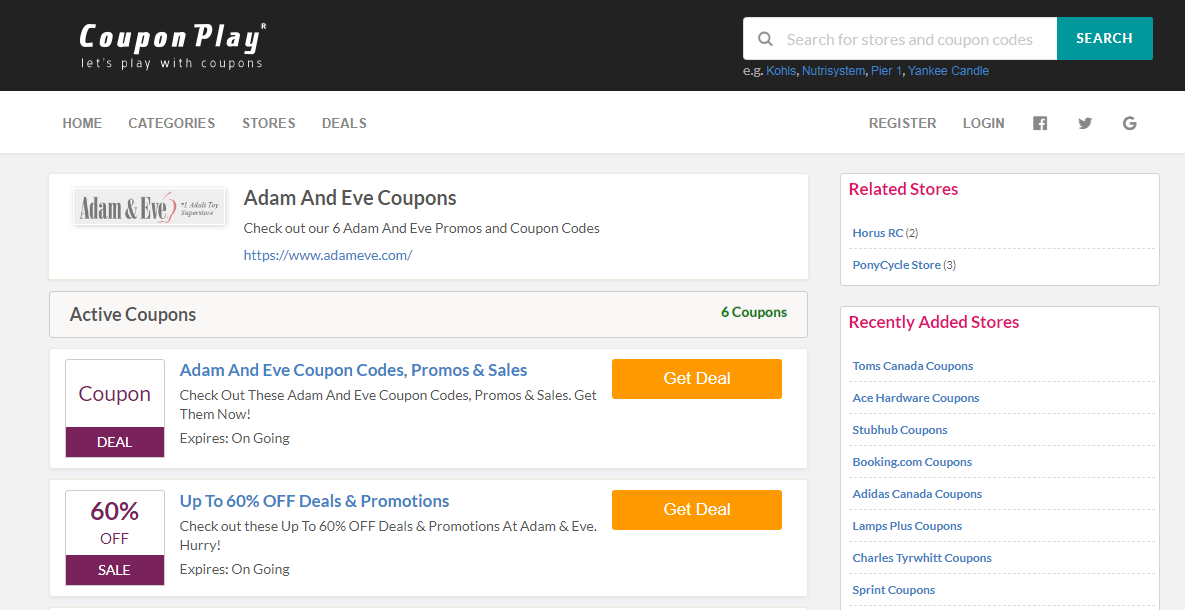
Task: Click the 'Related Stores' heading
Action: (903, 189)
